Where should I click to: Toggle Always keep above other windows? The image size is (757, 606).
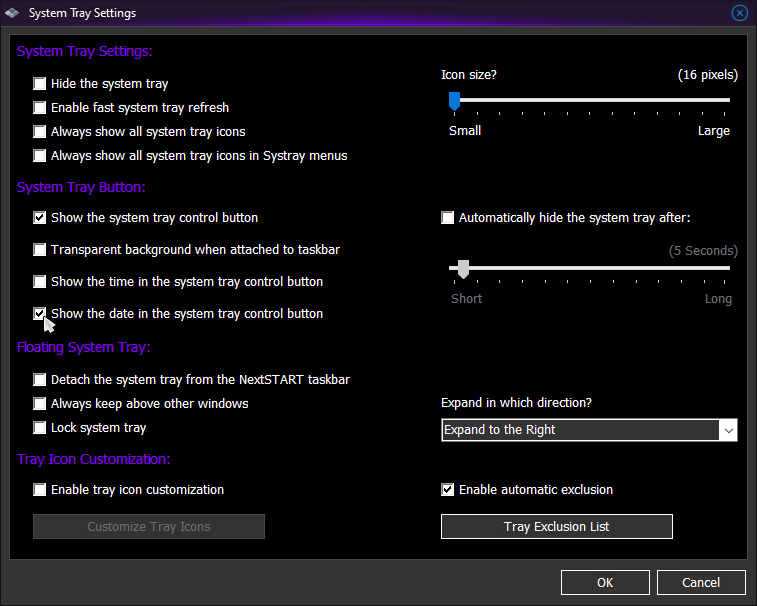40,404
